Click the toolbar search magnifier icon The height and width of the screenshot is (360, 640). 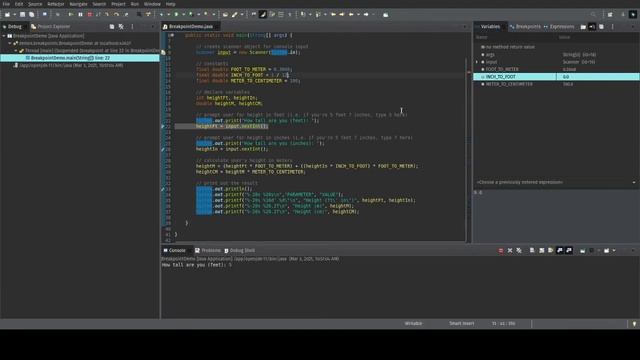point(593,14)
